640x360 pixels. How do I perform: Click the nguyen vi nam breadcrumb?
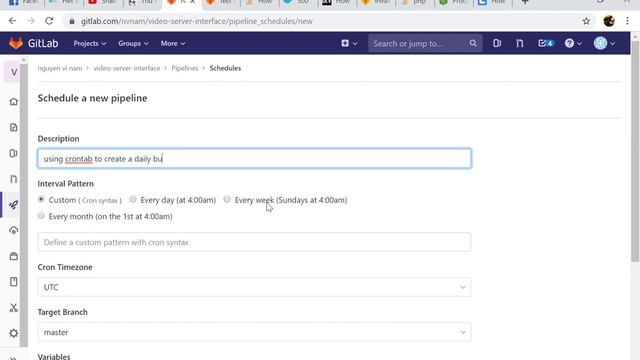[x=60, y=68]
